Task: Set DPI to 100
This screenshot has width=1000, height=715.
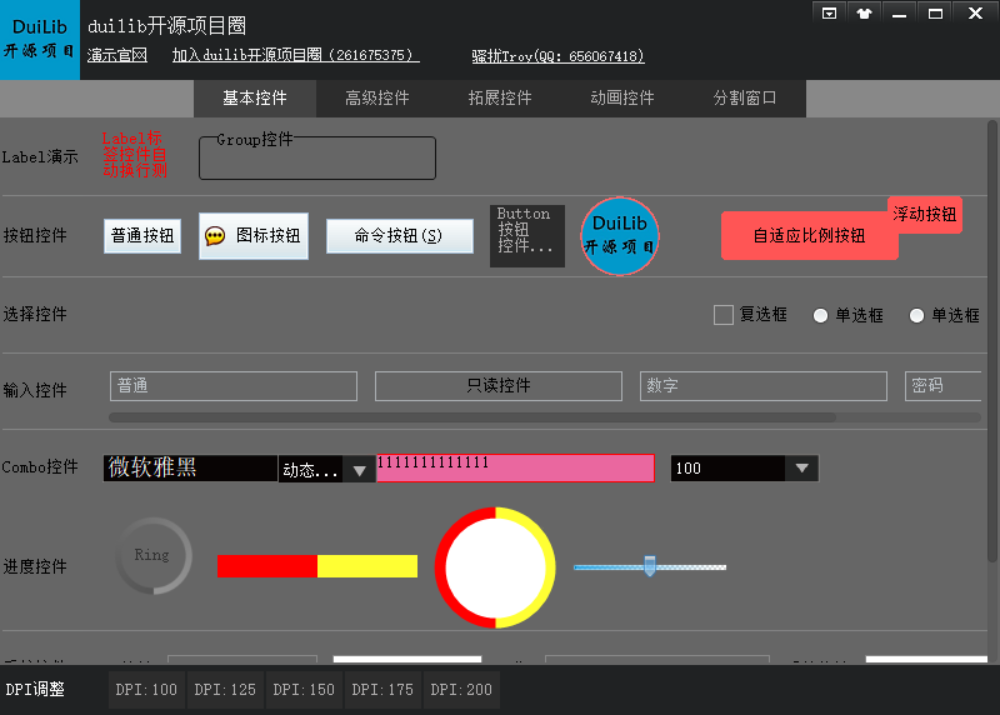Action: tap(146, 689)
